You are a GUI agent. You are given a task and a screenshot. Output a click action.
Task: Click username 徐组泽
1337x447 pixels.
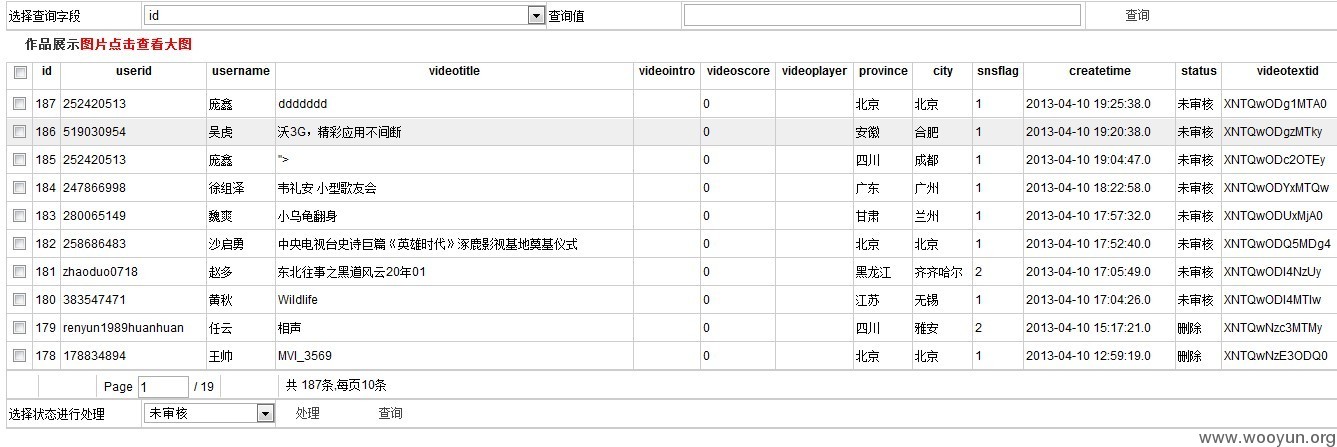click(226, 188)
